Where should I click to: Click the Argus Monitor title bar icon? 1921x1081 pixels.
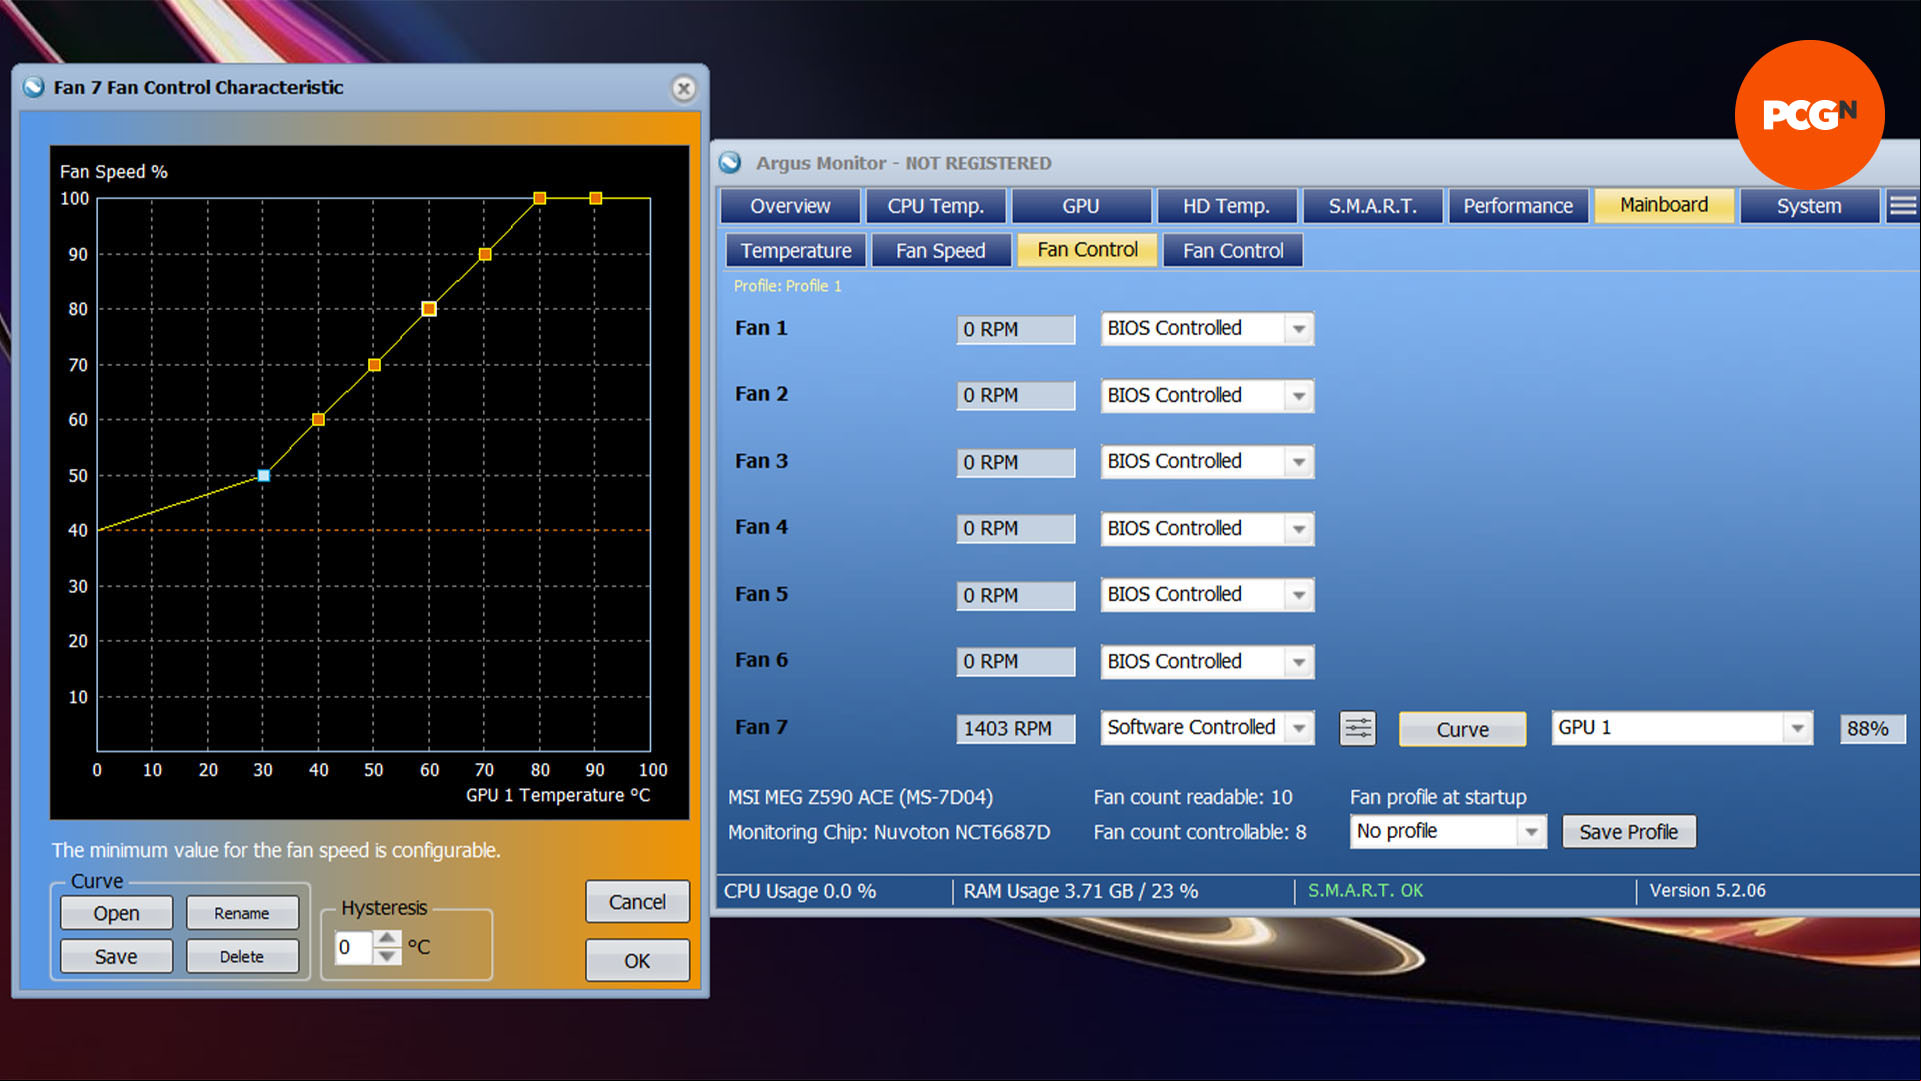731,162
